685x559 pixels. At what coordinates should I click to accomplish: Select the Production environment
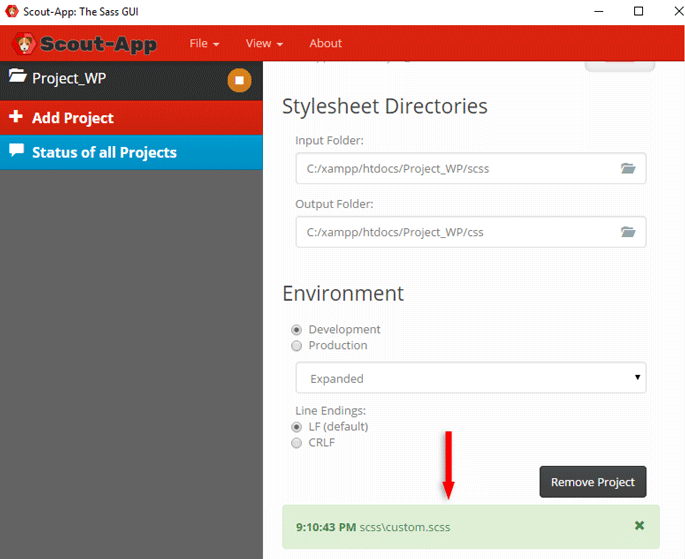tap(297, 346)
